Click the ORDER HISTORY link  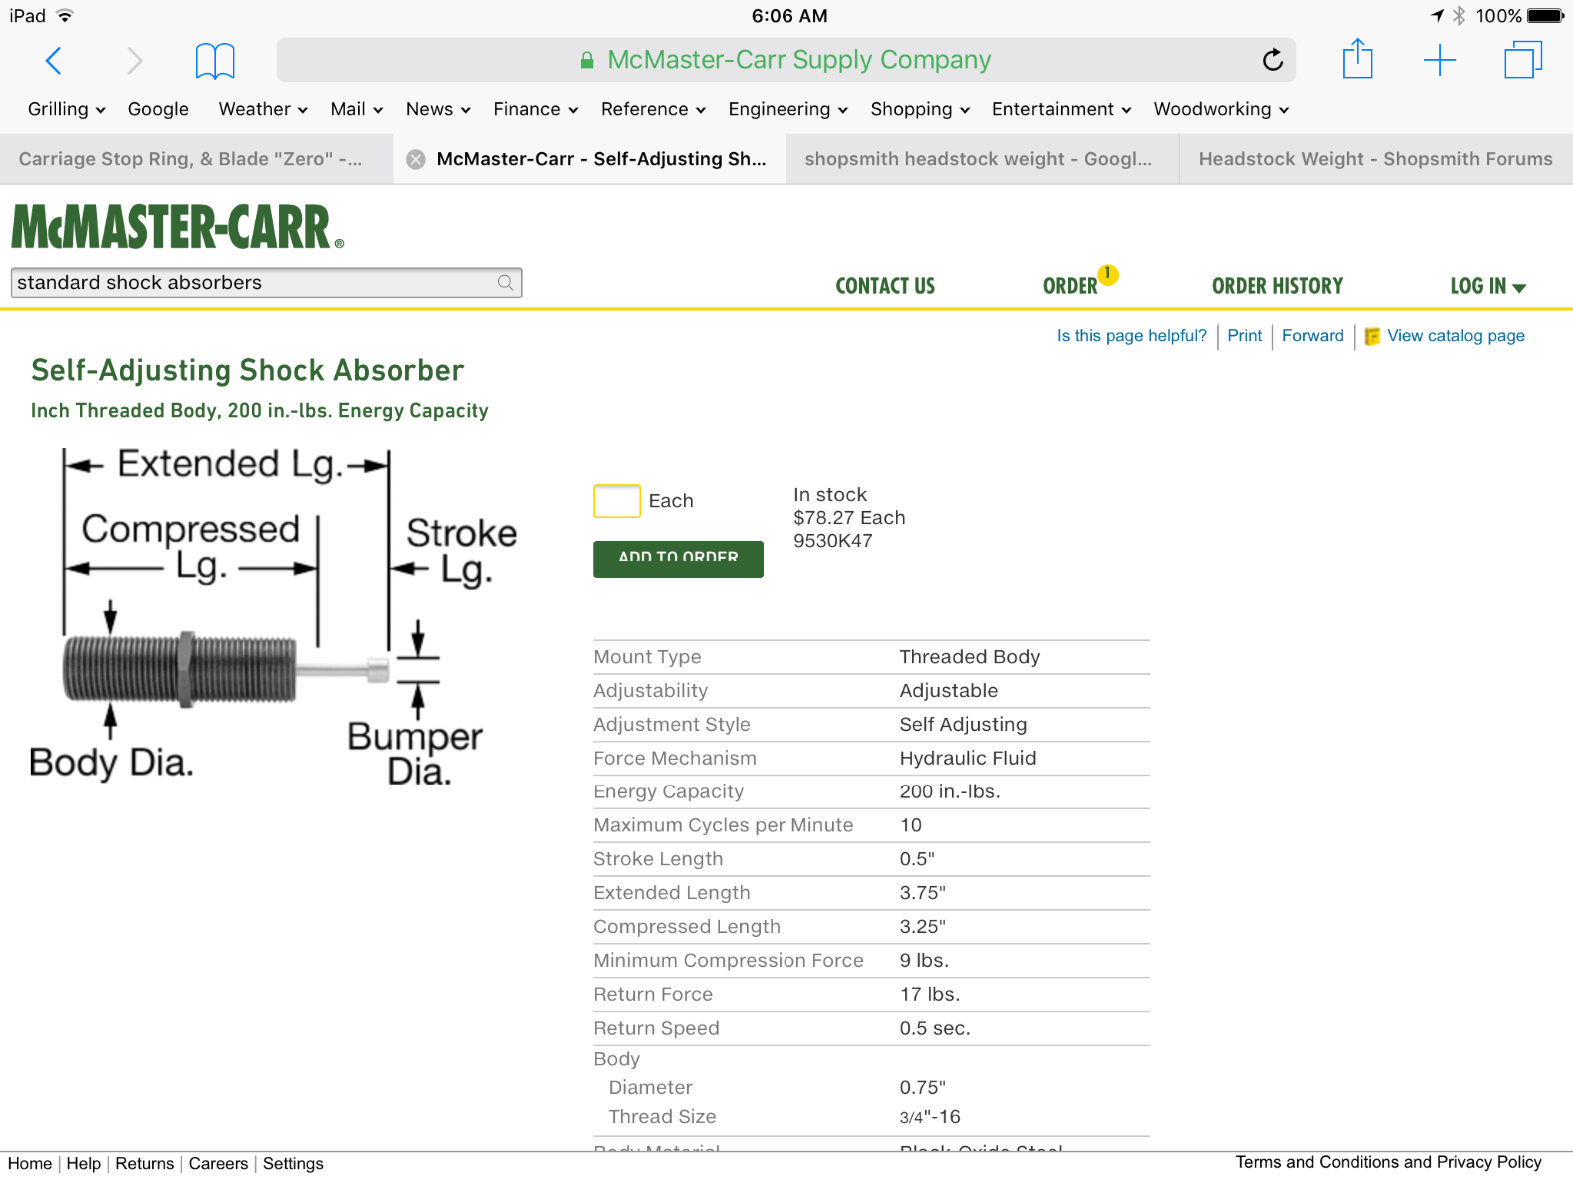(x=1277, y=286)
